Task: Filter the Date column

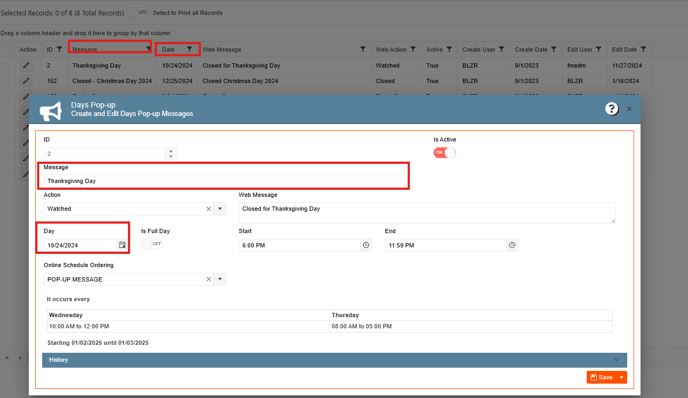Action: pyautogui.click(x=189, y=49)
